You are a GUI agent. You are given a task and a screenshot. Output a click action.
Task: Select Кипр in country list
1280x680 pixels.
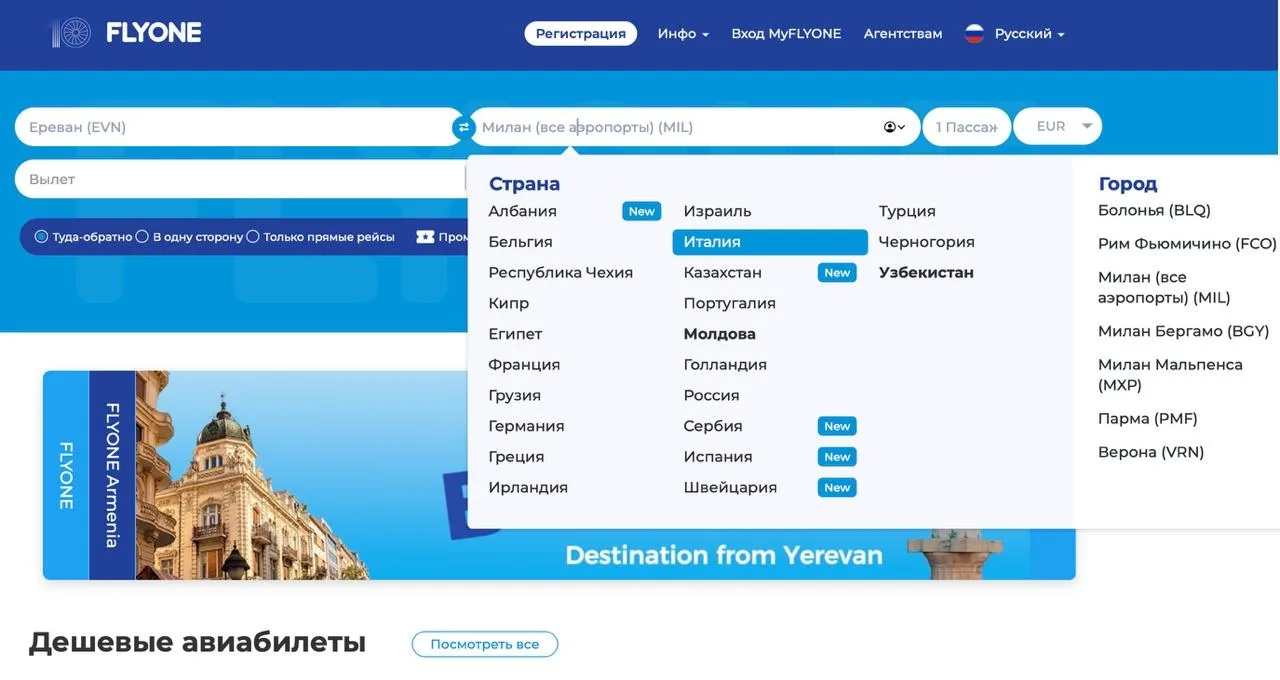click(508, 303)
